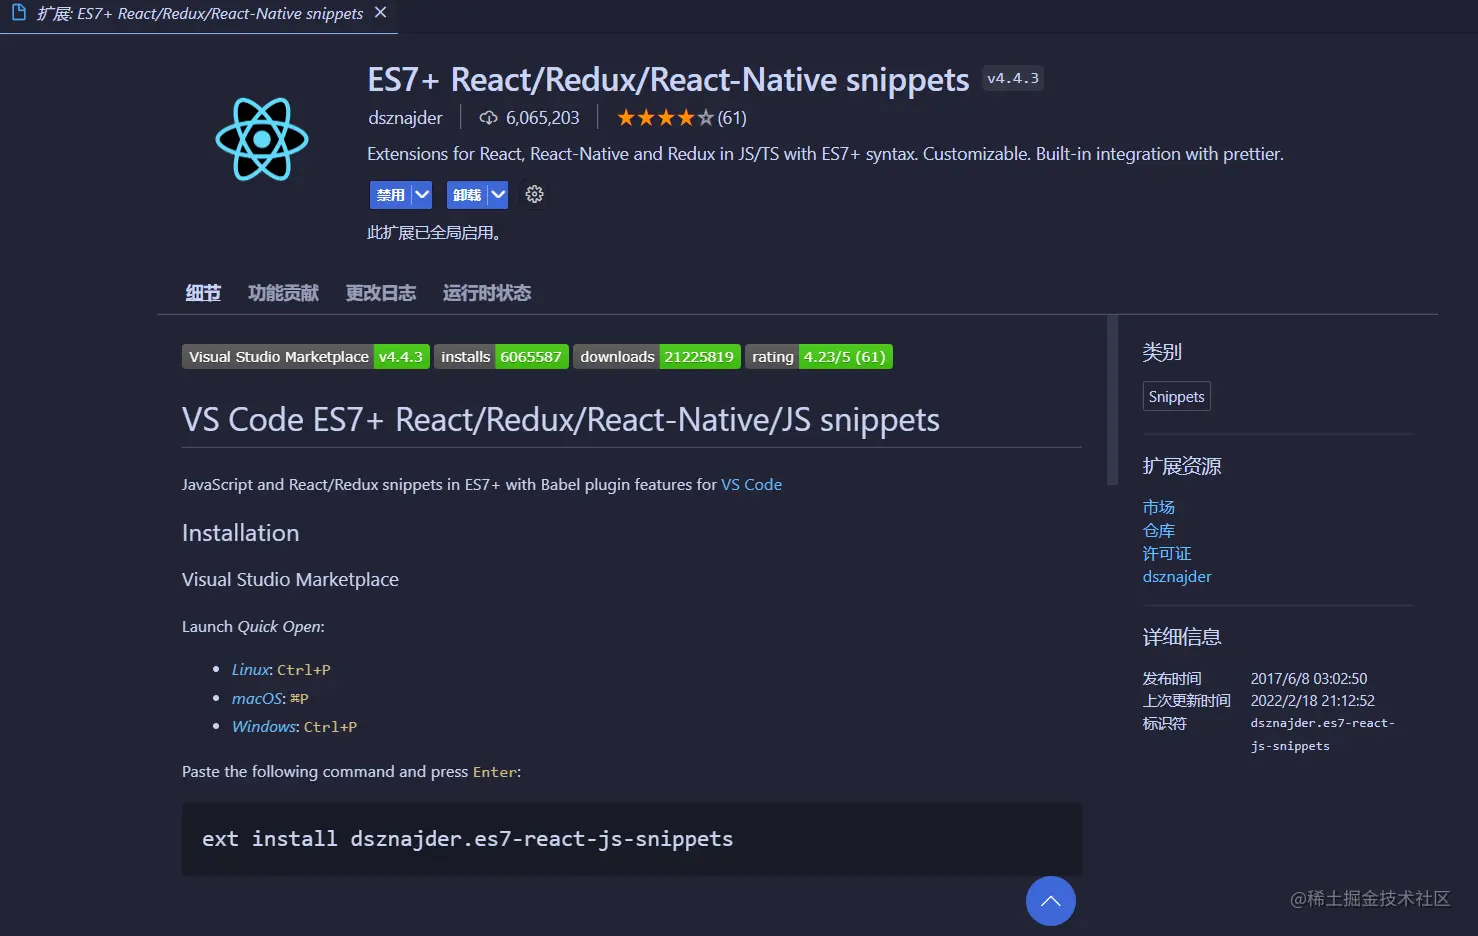Select the Snippets category tag
Image resolution: width=1478 pixels, height=936 pixels.
point(1177,397)
